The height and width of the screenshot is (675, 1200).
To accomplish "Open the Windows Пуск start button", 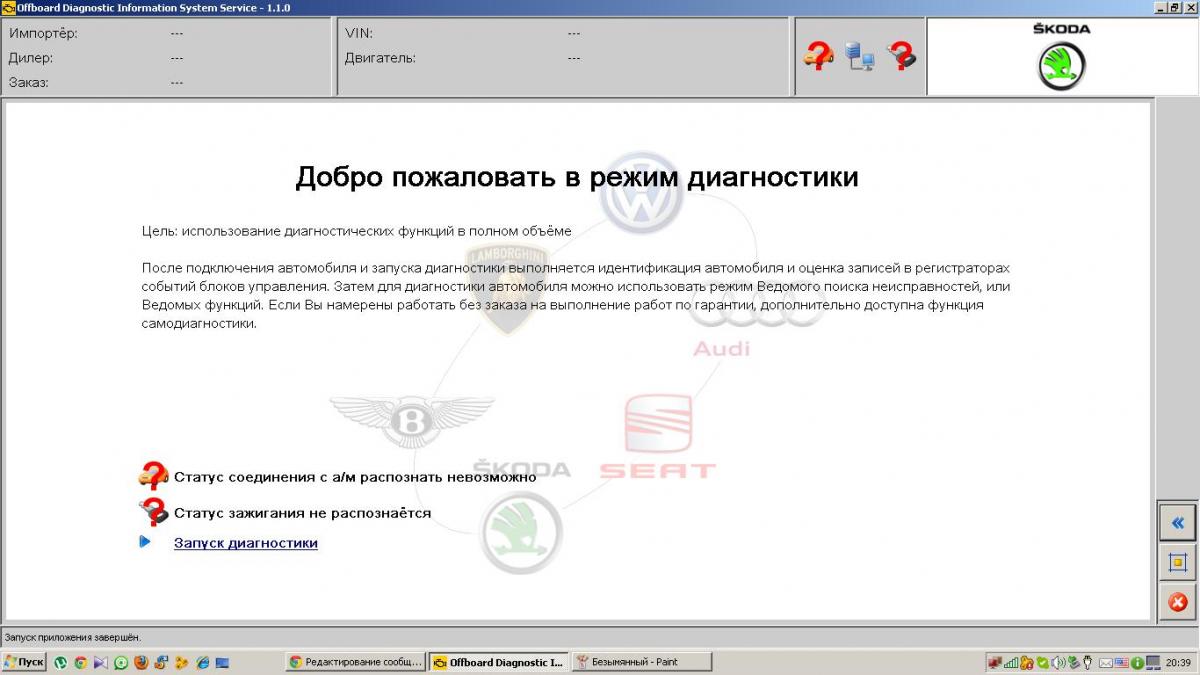I will coord(24,662).
